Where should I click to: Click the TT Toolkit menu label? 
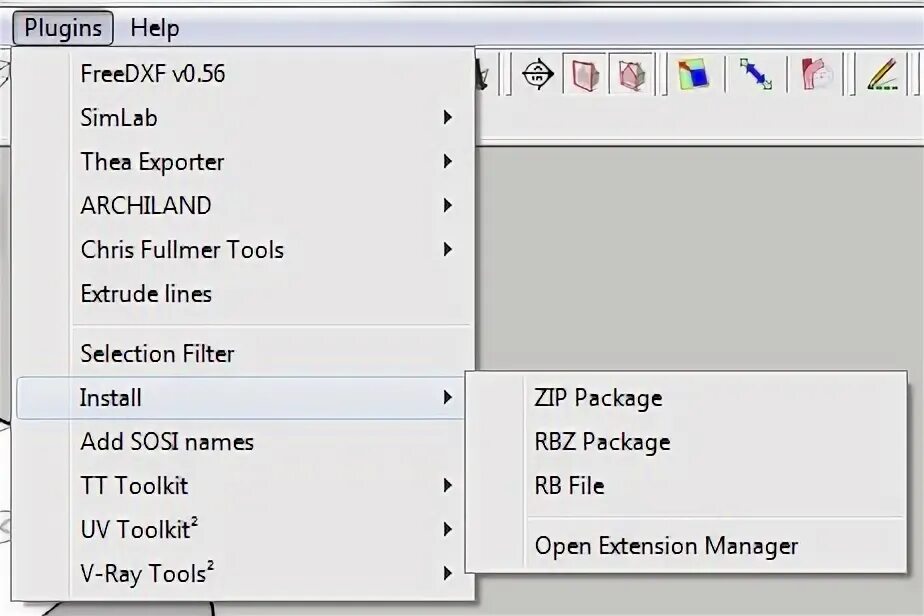pos(134,486)
